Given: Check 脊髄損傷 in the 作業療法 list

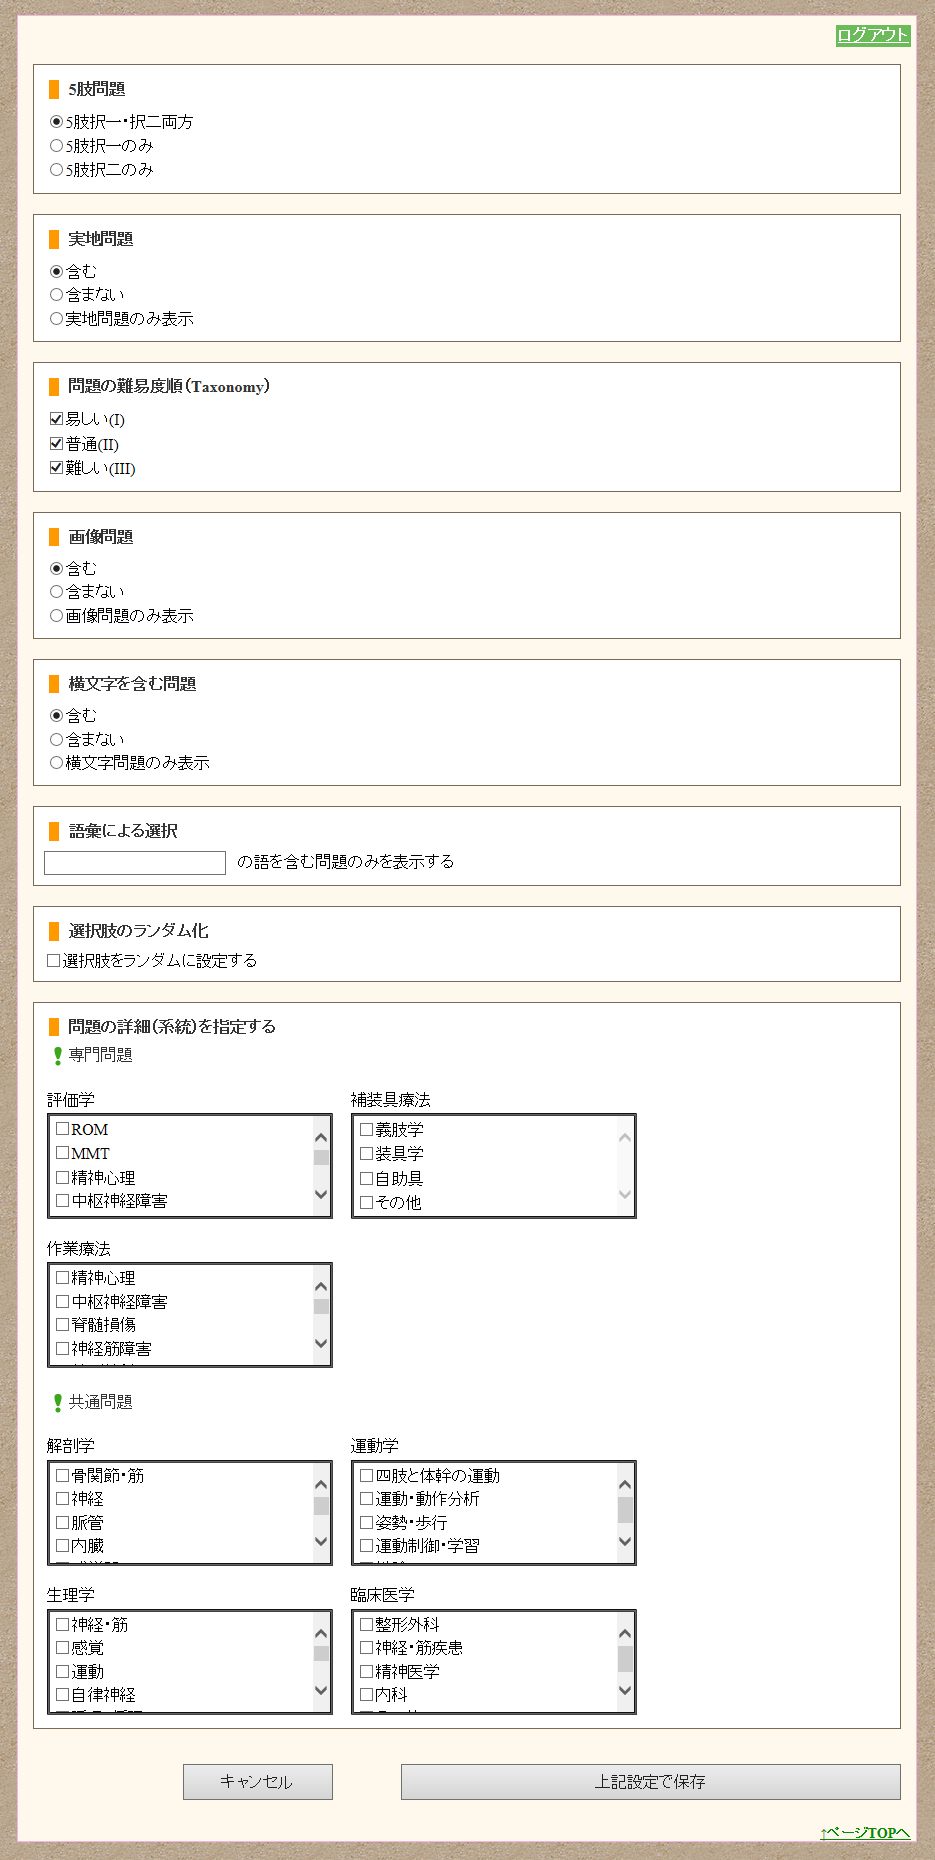Looking at the screenshot, I should pyautogui.click(x=63, y=1325).
